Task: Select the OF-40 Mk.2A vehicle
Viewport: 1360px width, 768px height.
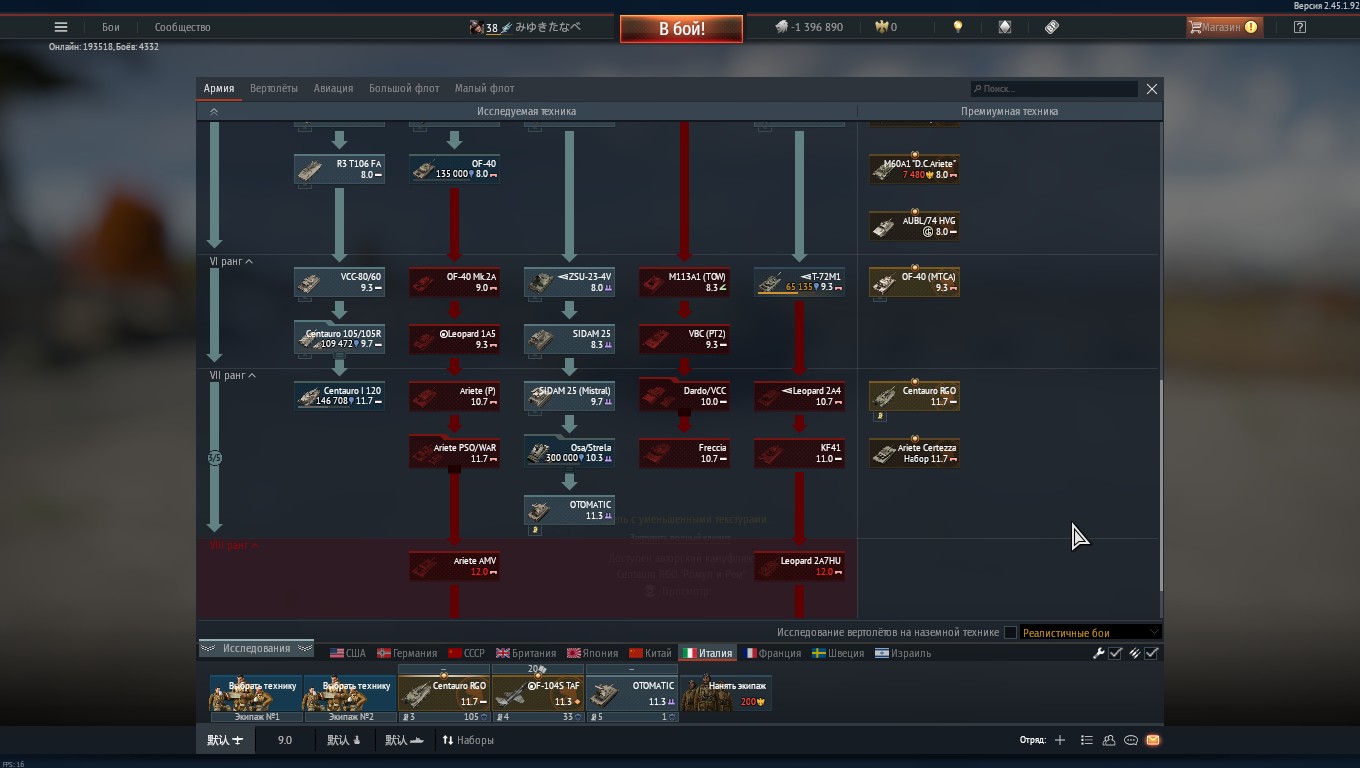Action: pyautogui.click(x=454, y=282)
